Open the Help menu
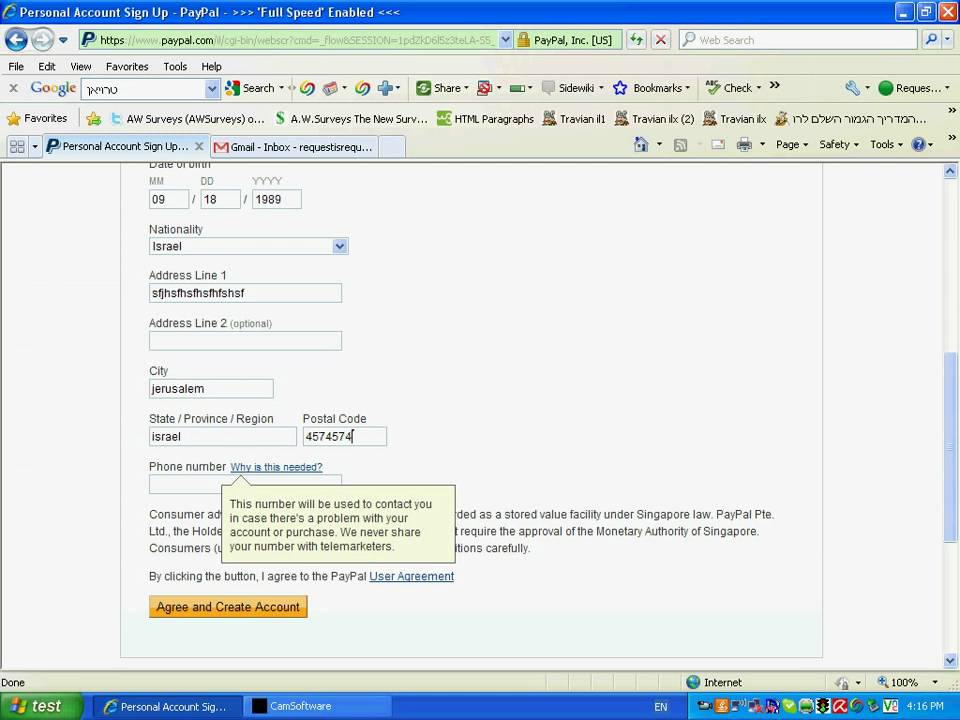The width and height of the screenshot is (960, 720). pyautogui.click(x=211, y=66)
